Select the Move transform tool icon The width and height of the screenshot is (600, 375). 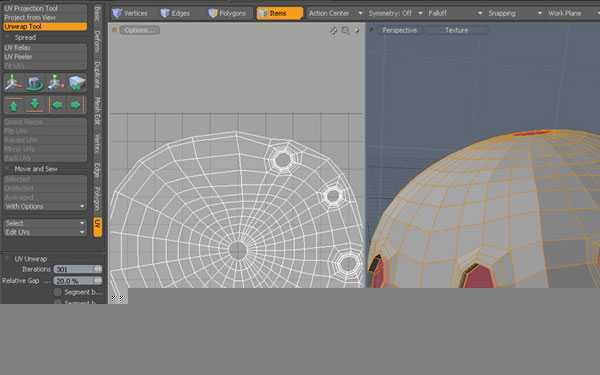click(13, 83)
